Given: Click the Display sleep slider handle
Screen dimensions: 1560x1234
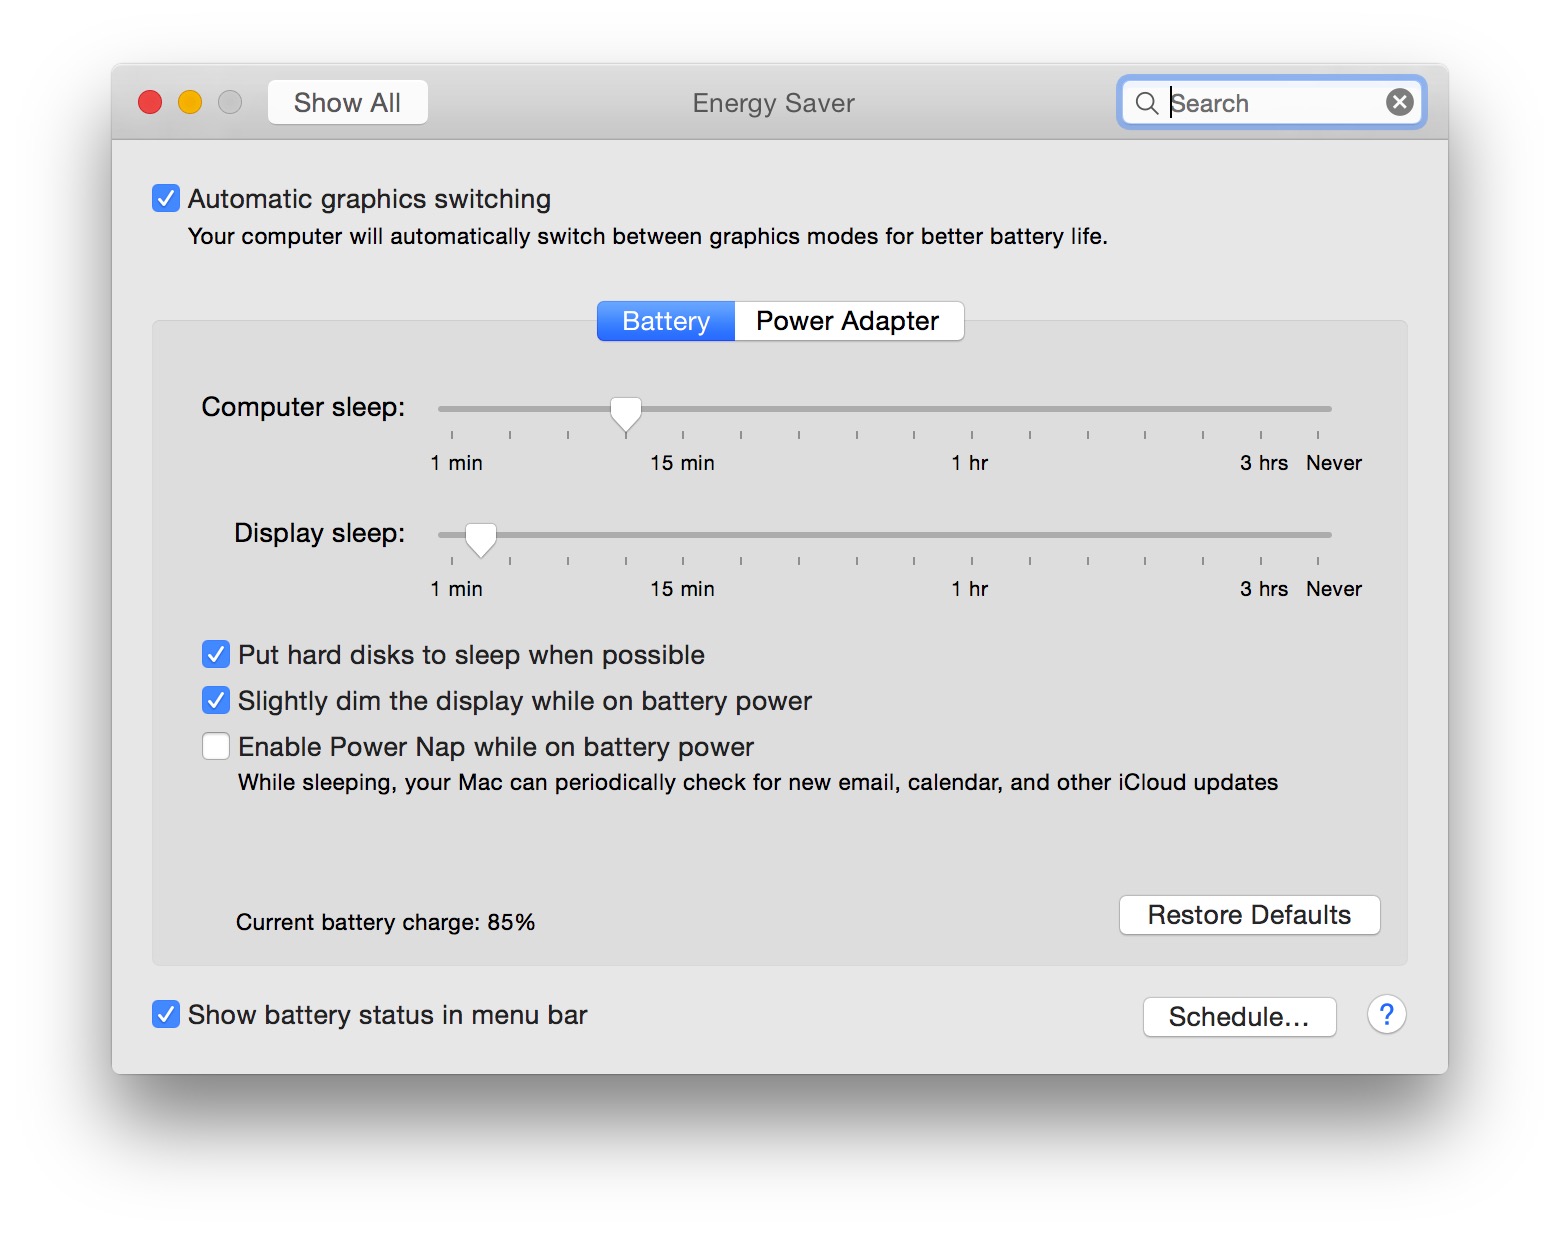Looking at the screenshot, I should tap(481, 538).
